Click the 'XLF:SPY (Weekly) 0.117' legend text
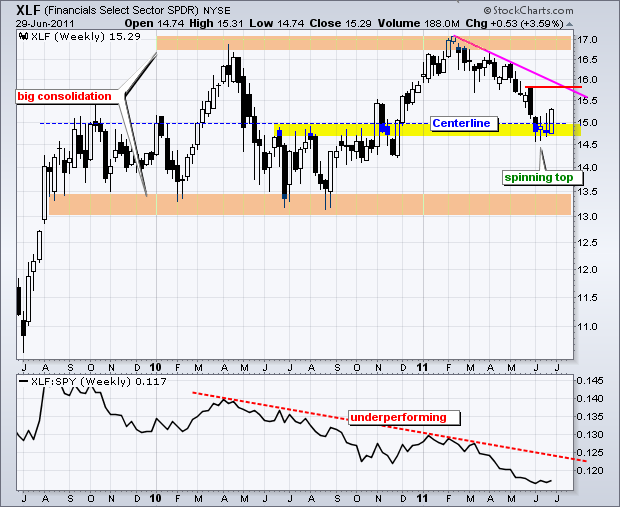This screenshot has height=507, width=620. pos(98,382)
